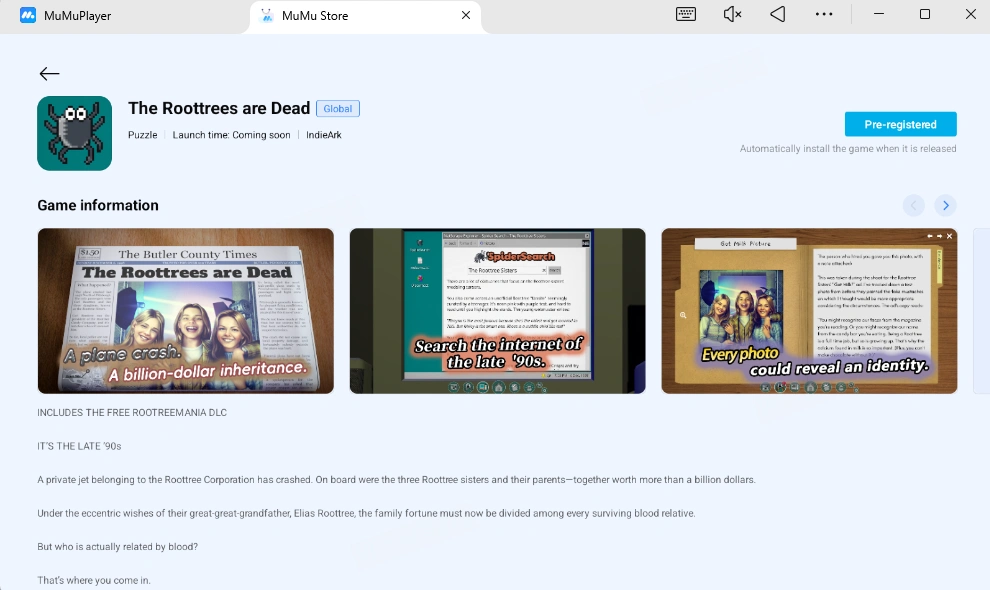Viewport: 990px width, 590px height.
Task: Click the MuMuPlayer logo icon
Action: coord(28,15)
